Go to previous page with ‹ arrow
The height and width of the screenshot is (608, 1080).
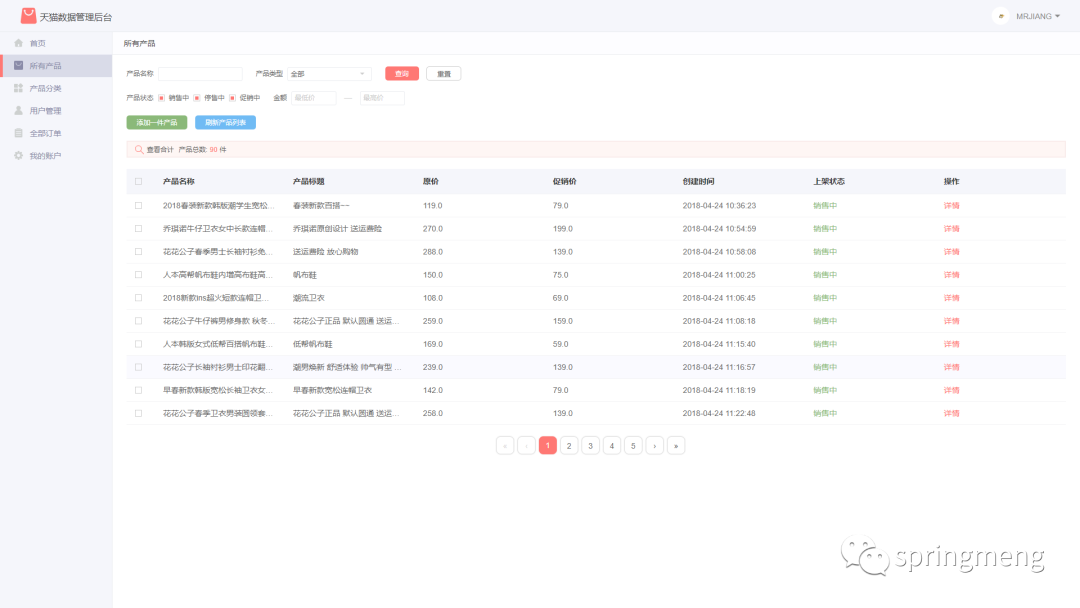(x=526, y=445)
